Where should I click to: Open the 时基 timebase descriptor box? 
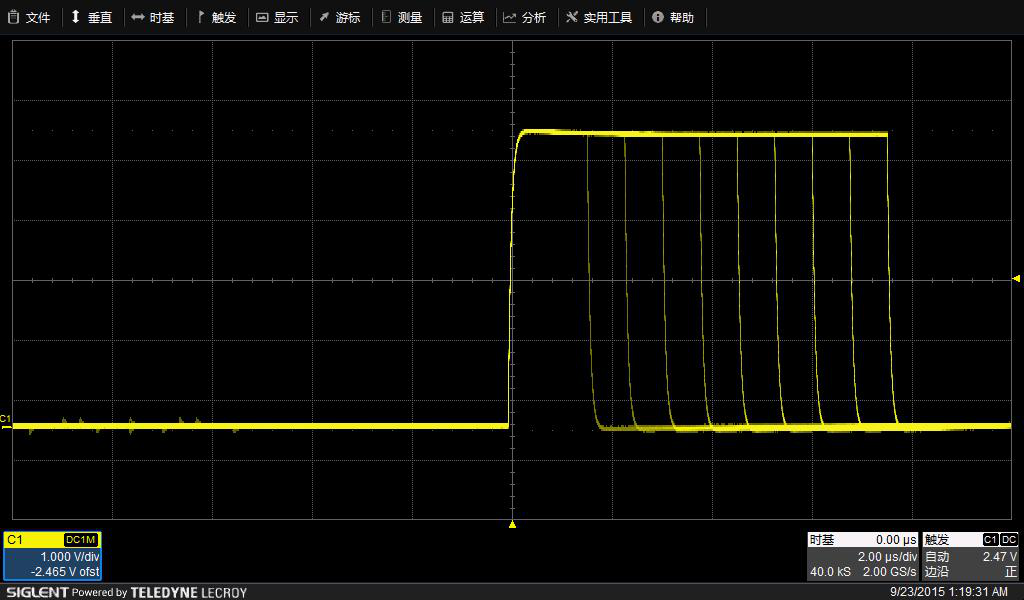pos(862,556)
